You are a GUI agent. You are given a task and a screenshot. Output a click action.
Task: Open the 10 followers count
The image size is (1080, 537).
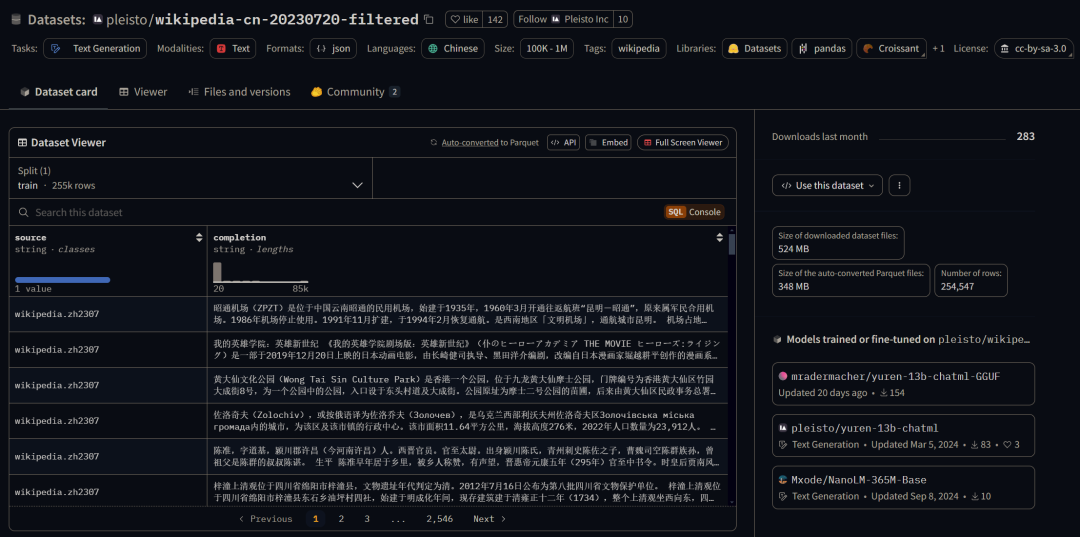[x=623, y=19]
